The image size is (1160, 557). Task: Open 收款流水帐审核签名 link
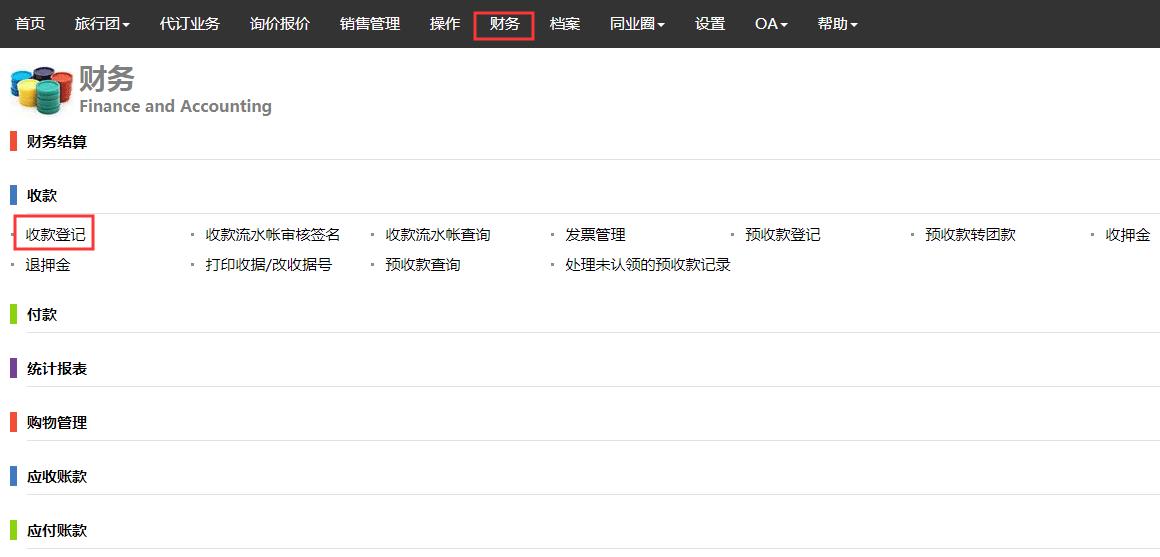coord(272,235)
